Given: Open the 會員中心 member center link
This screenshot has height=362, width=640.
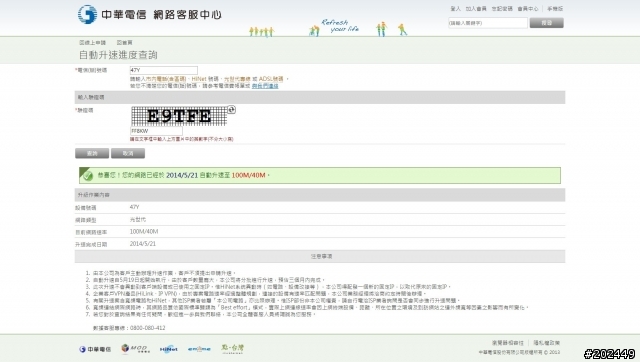Looking at the screenshot, I should pos(528,9).
